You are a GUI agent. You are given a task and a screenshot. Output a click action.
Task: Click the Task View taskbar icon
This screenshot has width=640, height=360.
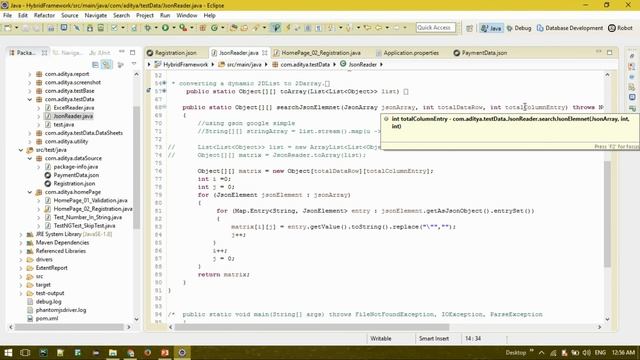coord(25,353)
